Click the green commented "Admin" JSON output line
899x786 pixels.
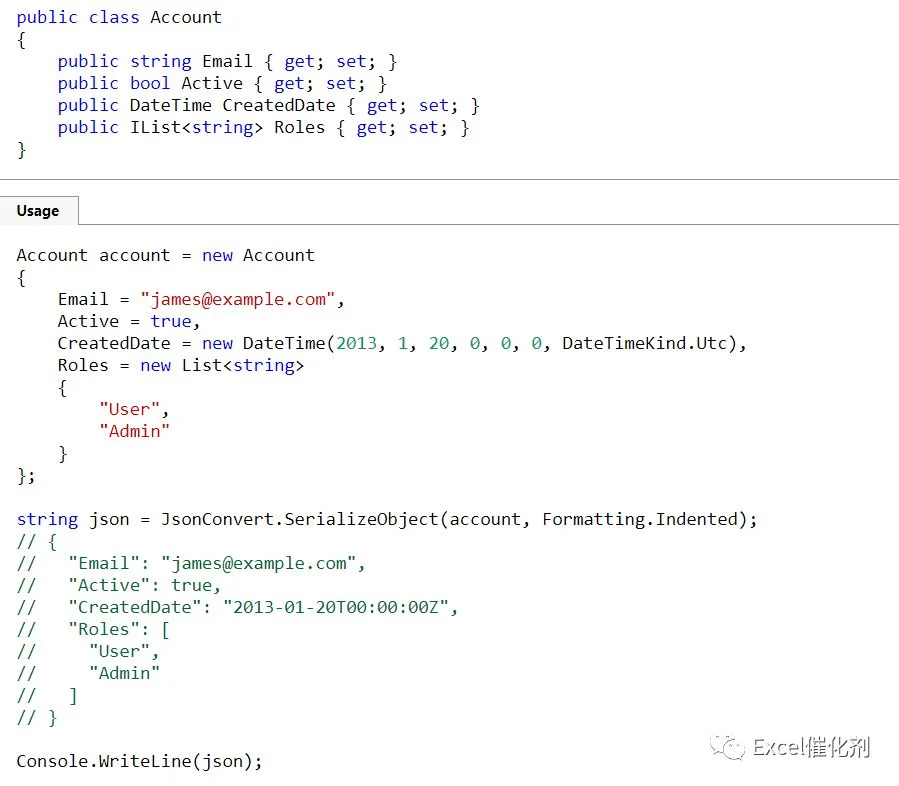pyautogui.click(x=88, y=673)
